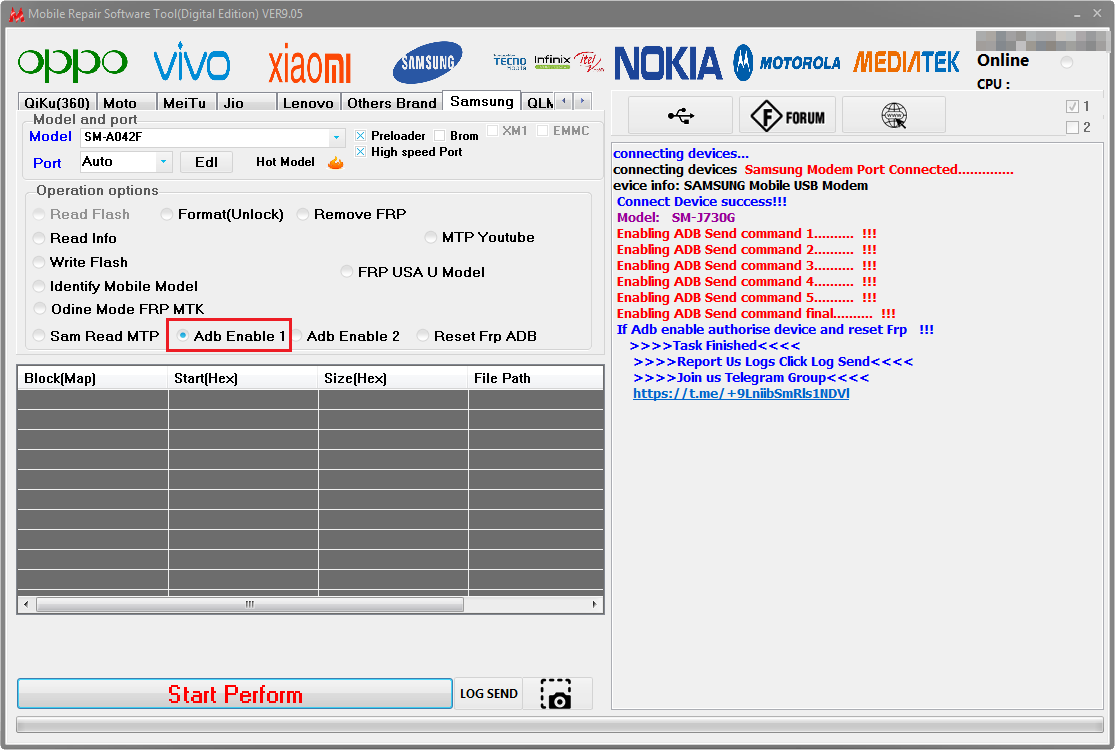
Task: Select the Infinix brand logo
Action: click(552, 62)
